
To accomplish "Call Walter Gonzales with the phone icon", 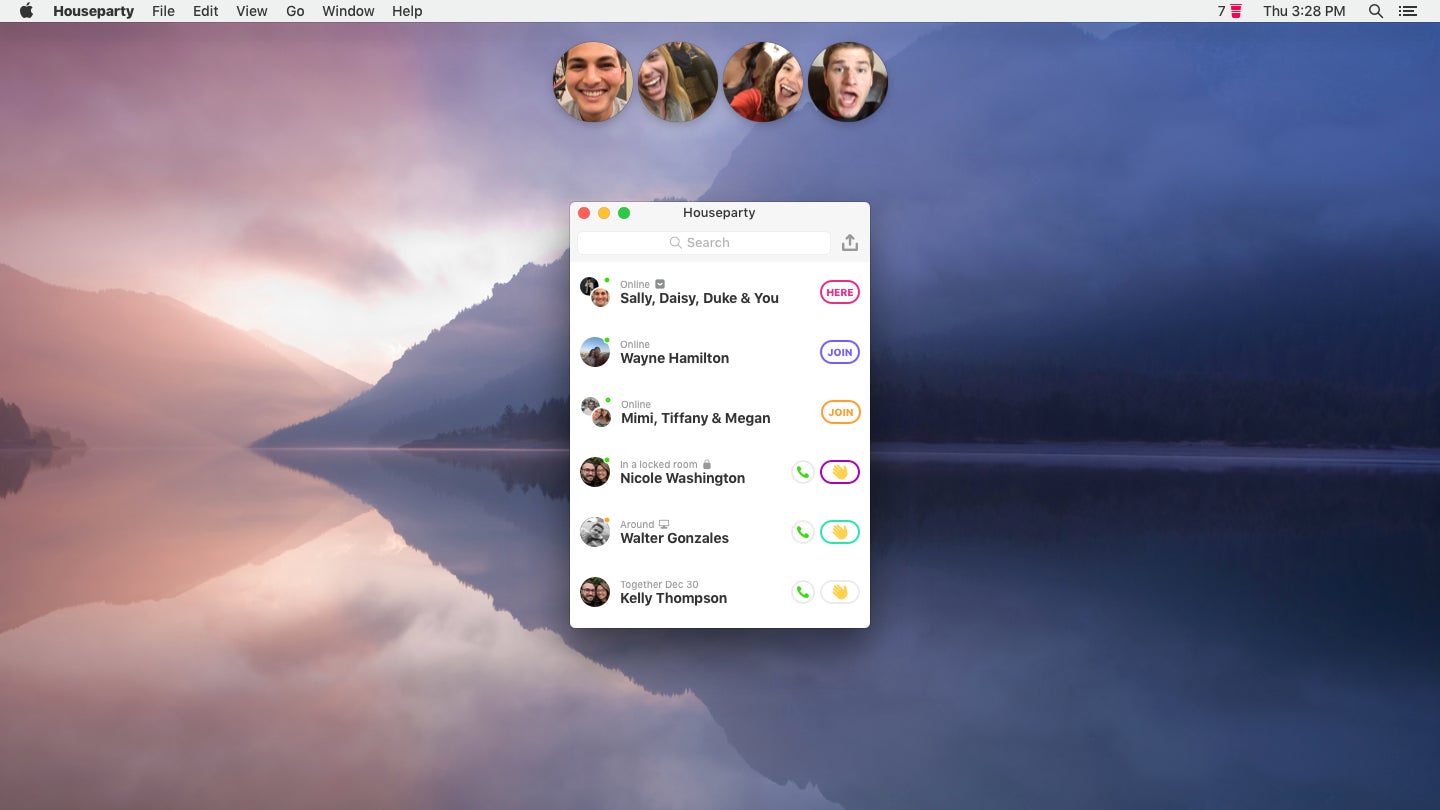I will click(x=802, y=532).
